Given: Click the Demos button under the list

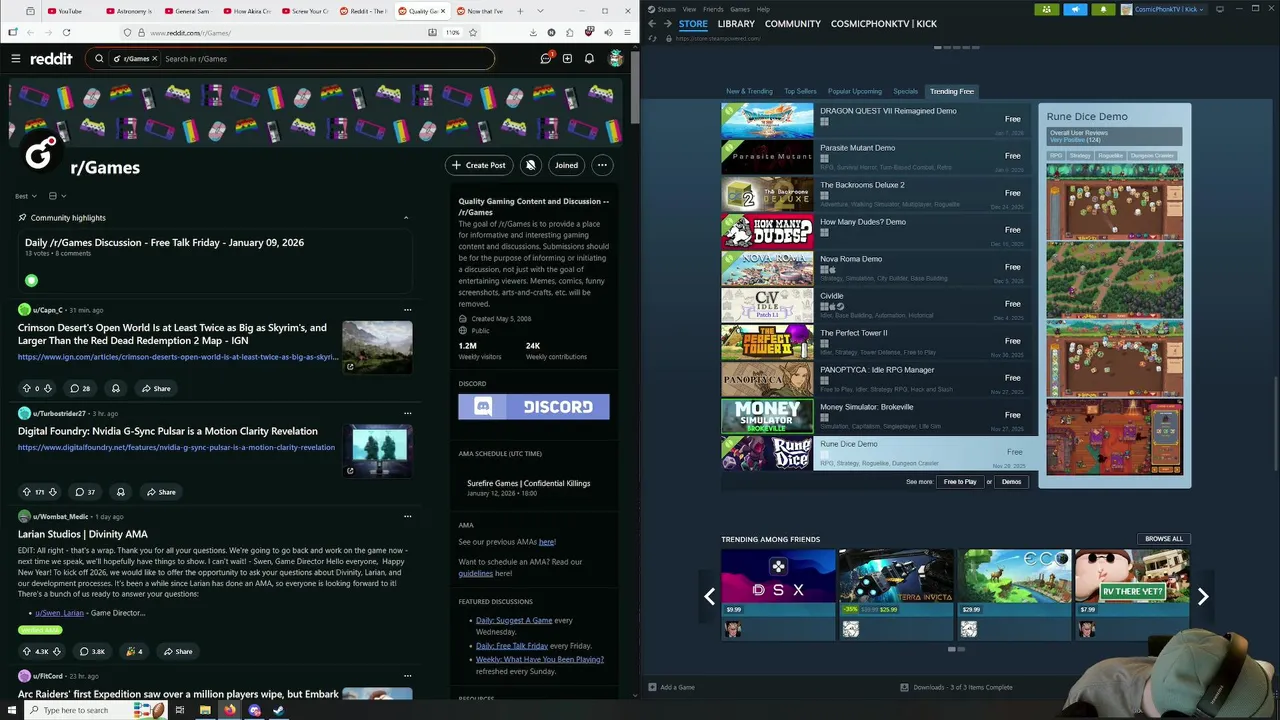Looking at the screenshot, I should 1011,482.
